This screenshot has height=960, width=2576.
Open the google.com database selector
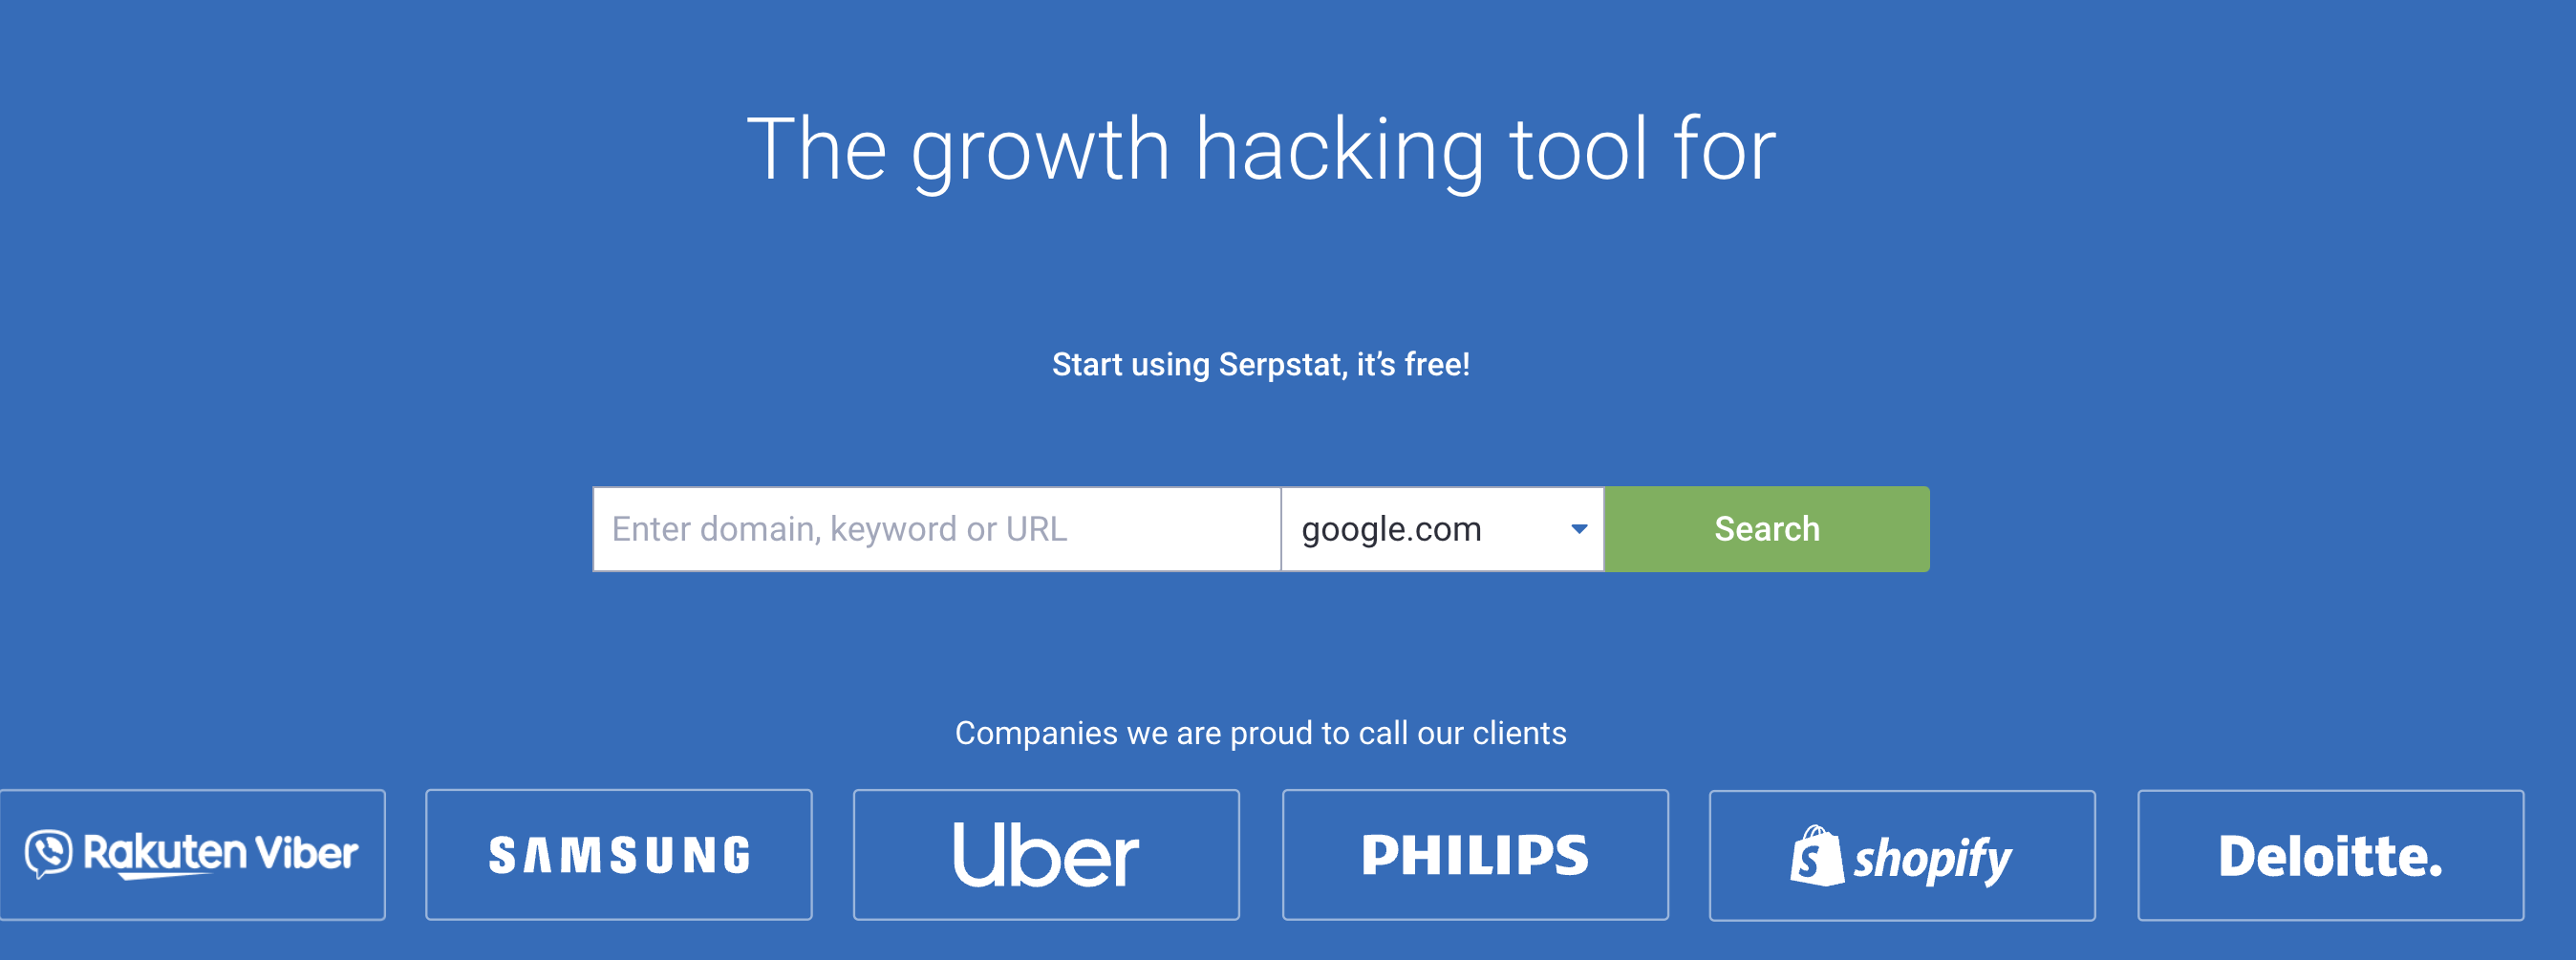tap(1442, 529)
